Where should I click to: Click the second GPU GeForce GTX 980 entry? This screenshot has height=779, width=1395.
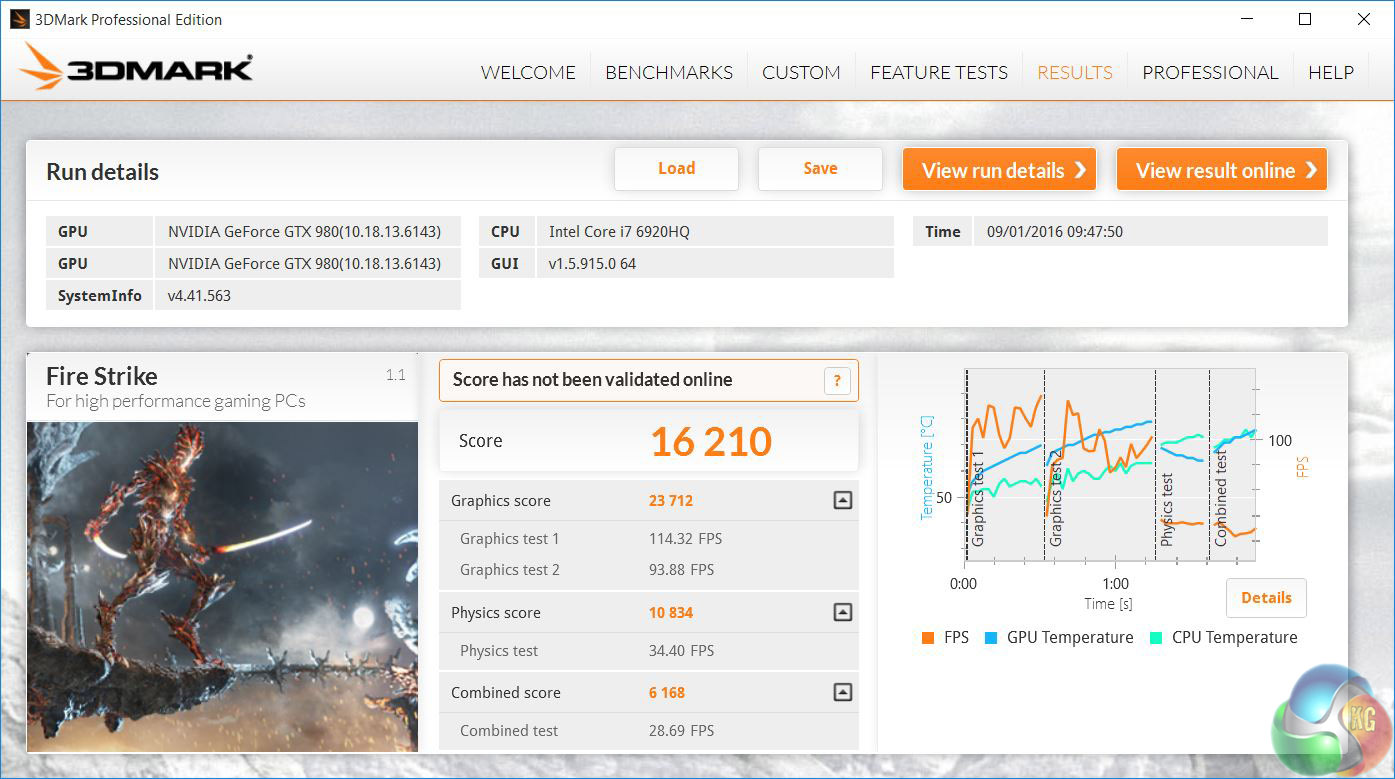pos(304,264)
